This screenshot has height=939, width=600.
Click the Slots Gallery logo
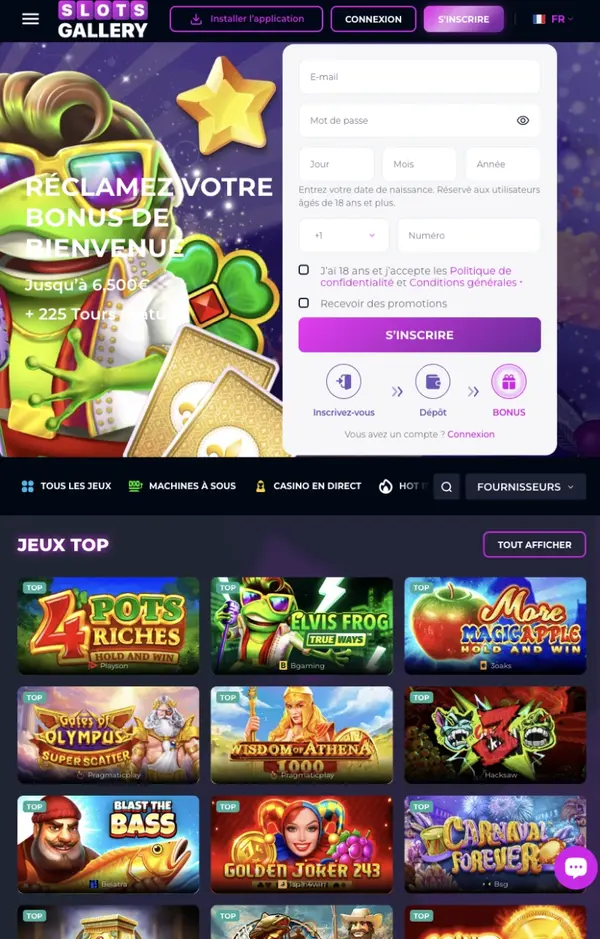103,20
